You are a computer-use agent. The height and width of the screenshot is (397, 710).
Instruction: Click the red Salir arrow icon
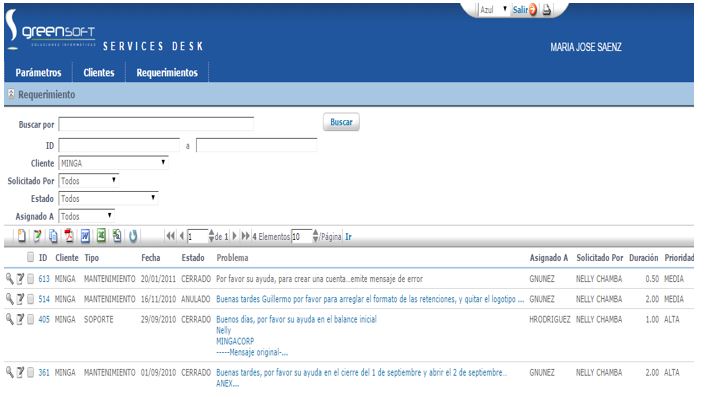pos(533,10)
